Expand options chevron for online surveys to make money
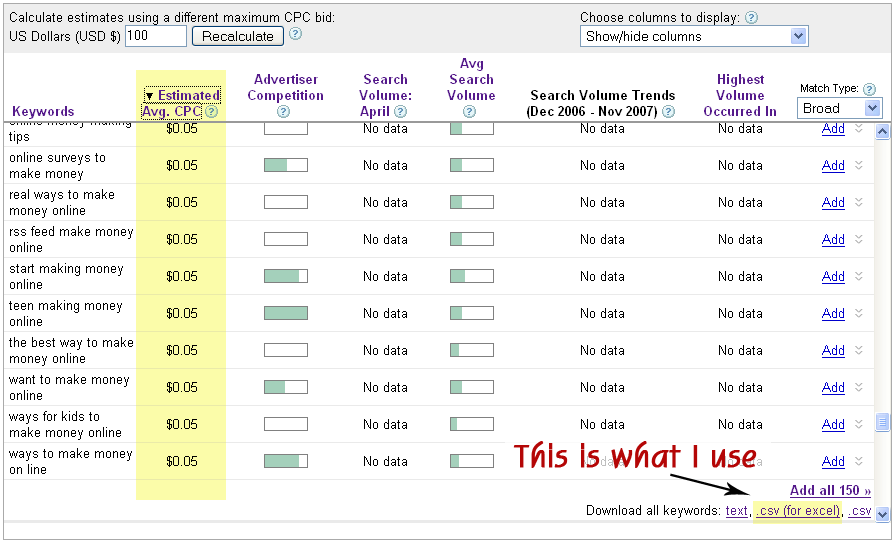The width and height of the screenshot is (894, 542). point(859,165)
